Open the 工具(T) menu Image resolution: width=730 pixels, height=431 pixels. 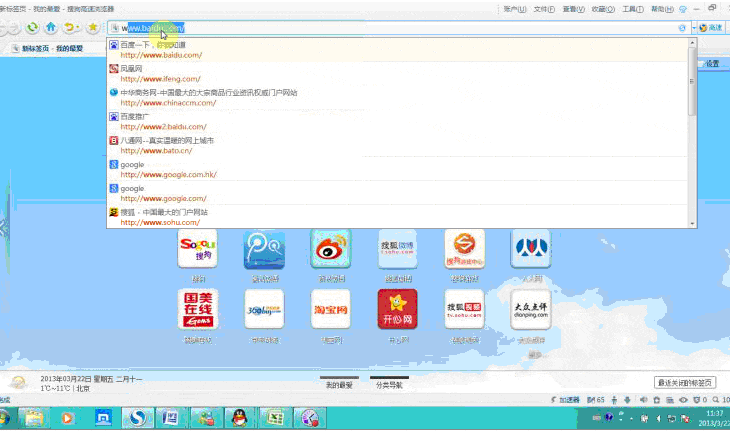633,8
